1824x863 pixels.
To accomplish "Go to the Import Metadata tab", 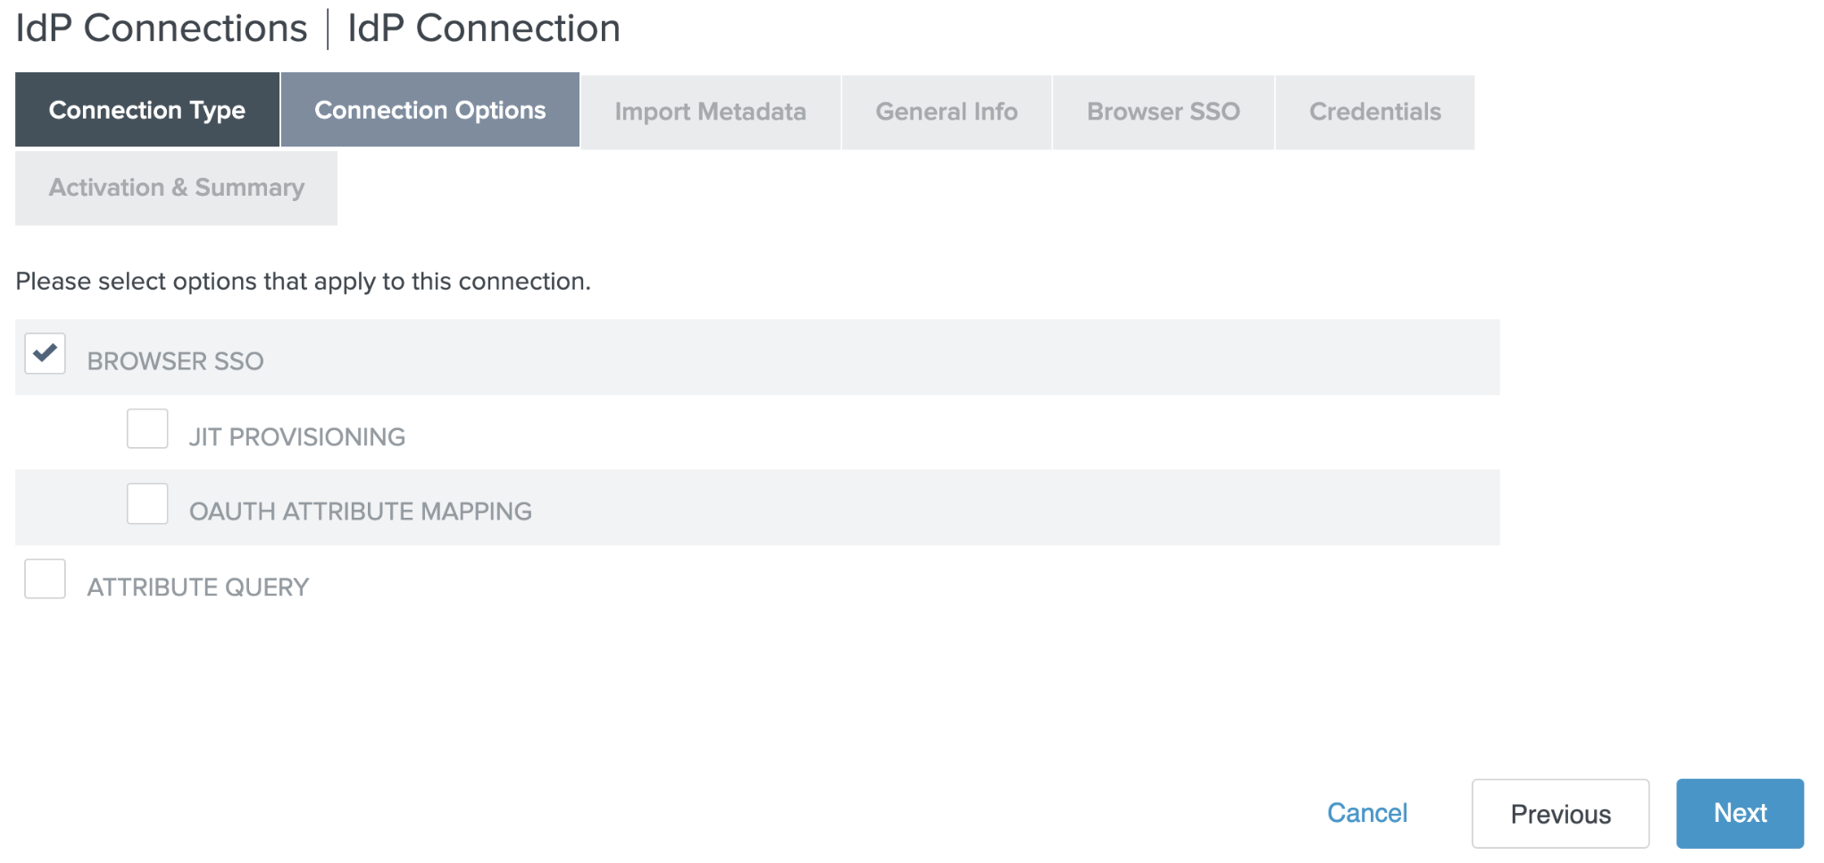I will point(710,112).
